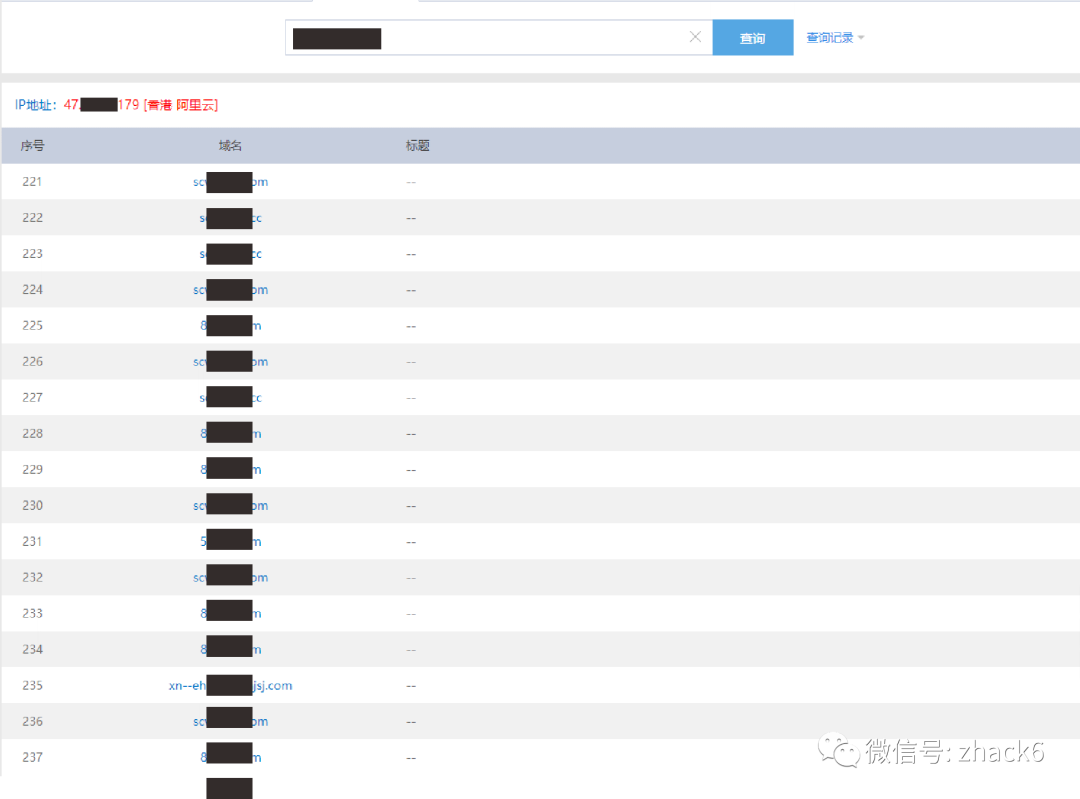Open the domain link in row 234
This screenshot has height=799, width=1080.
[230, 650]
